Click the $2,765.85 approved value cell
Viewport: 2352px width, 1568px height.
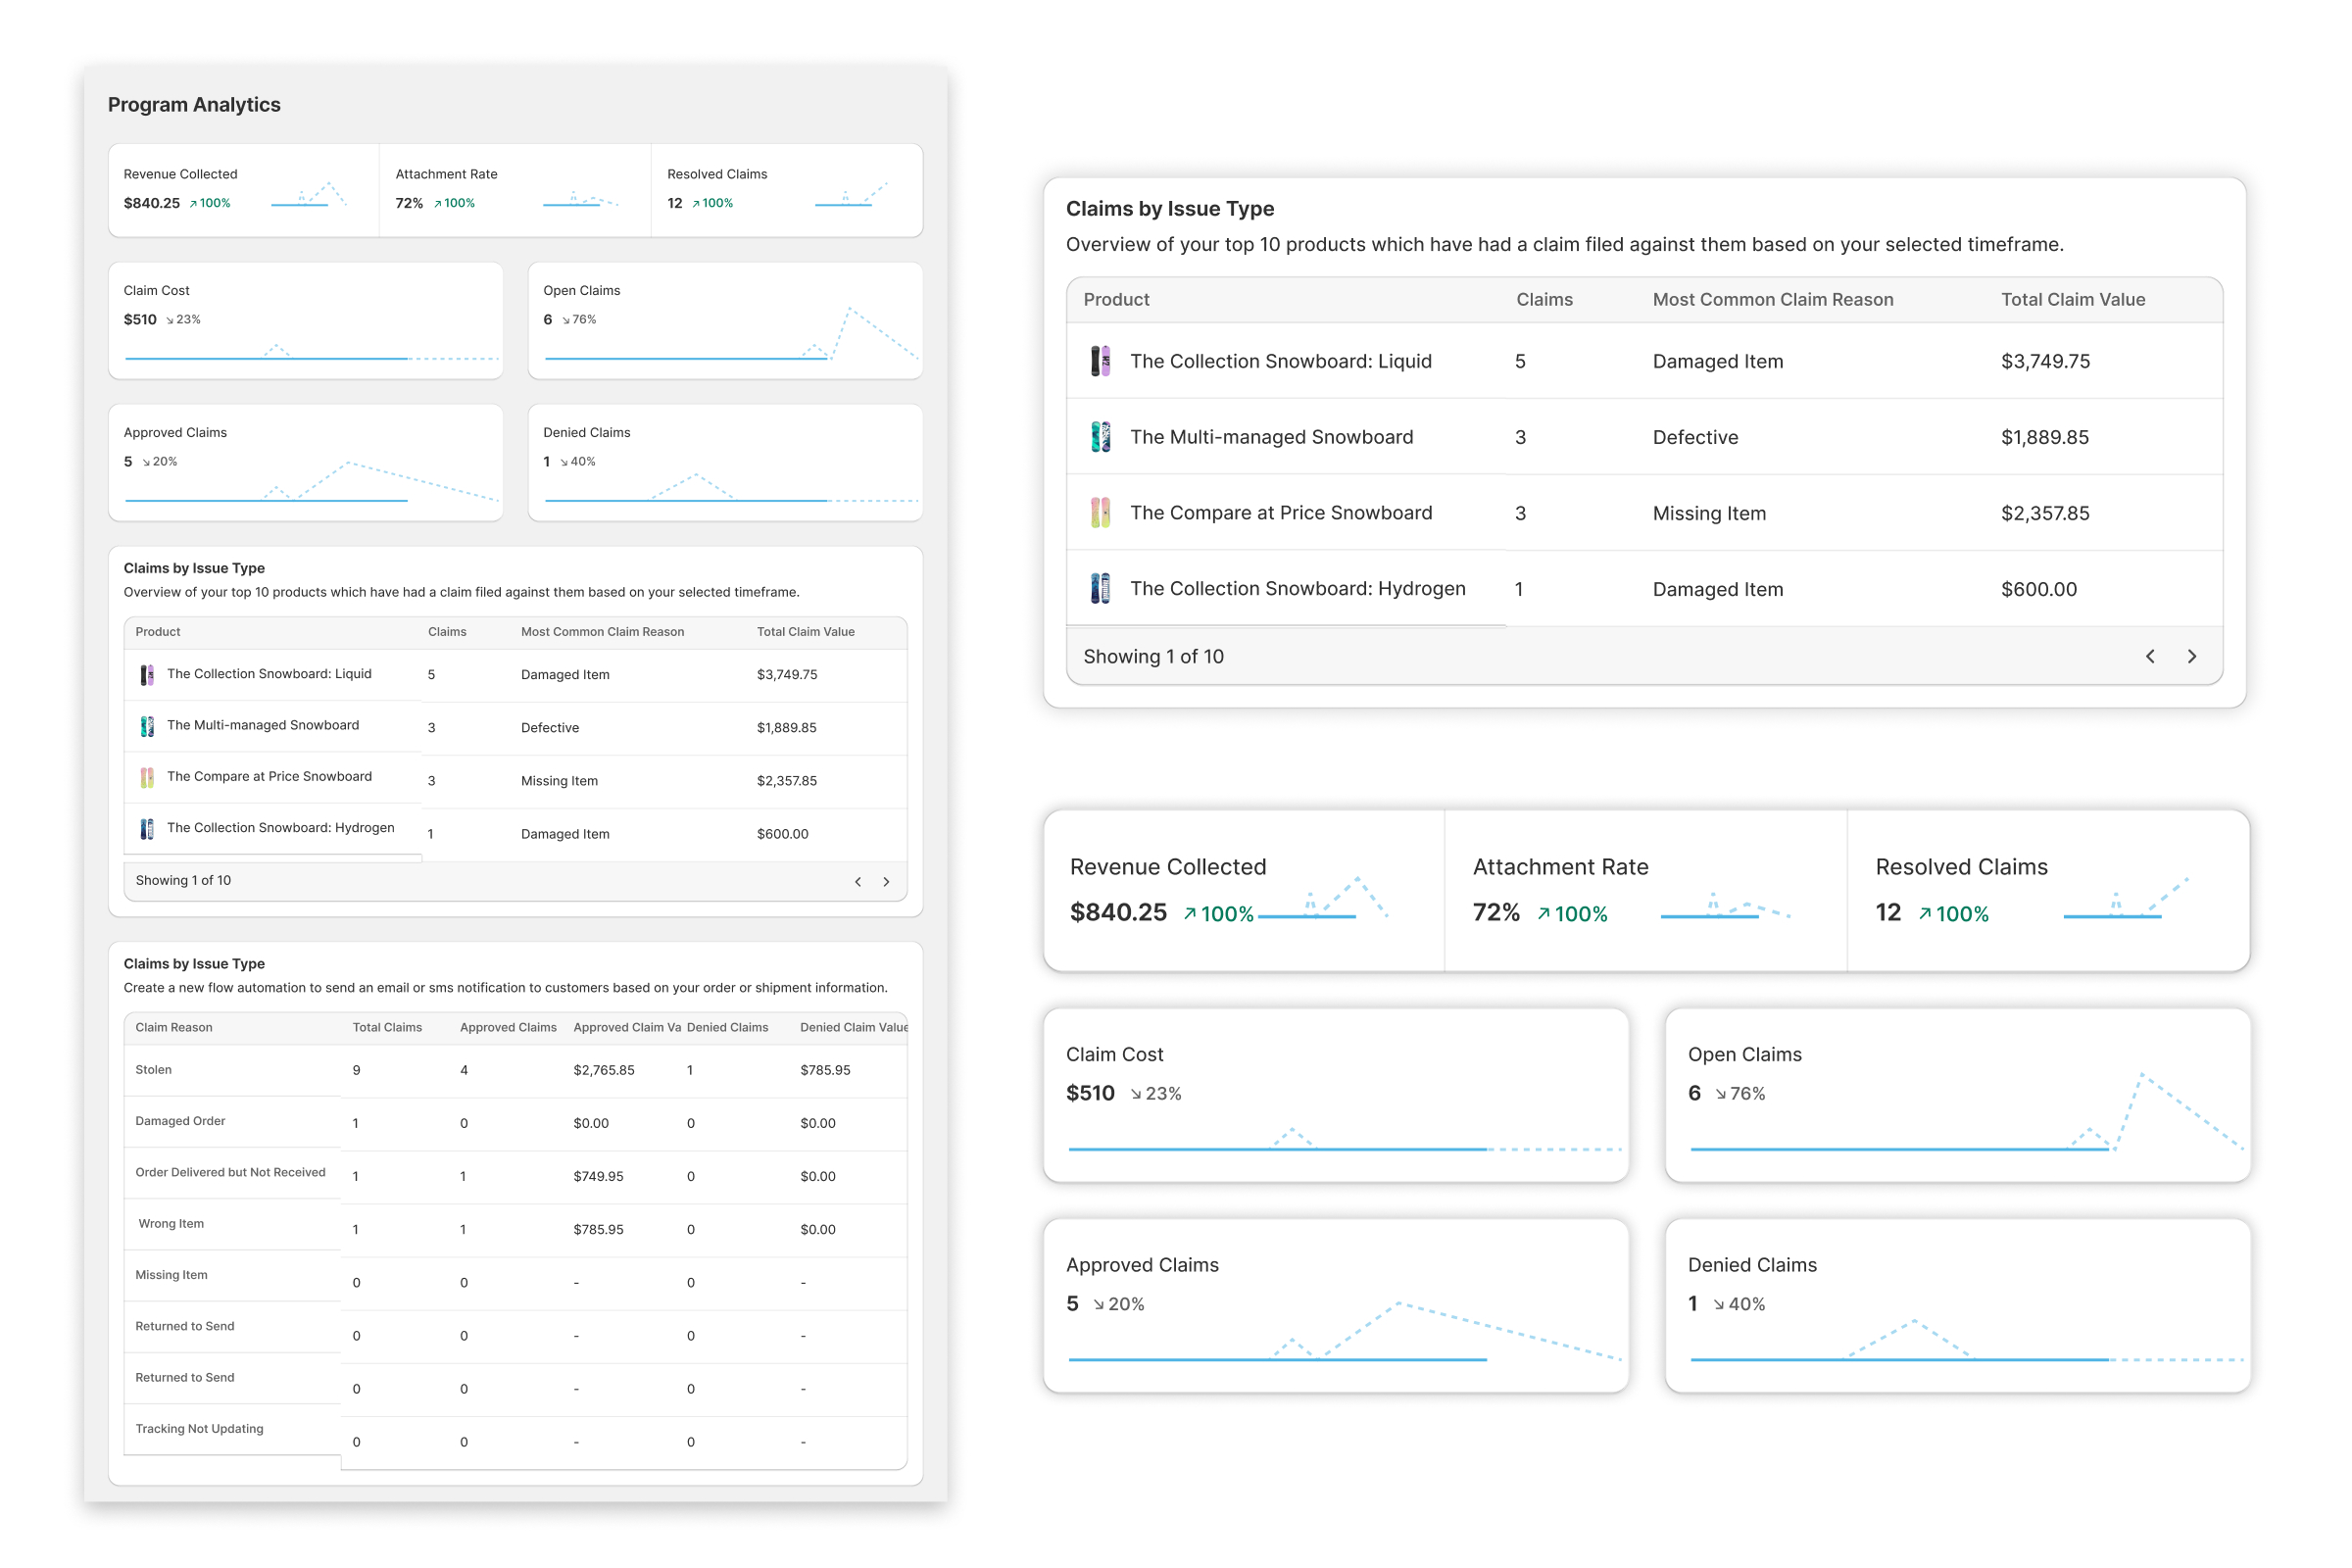pos(604,1070)
